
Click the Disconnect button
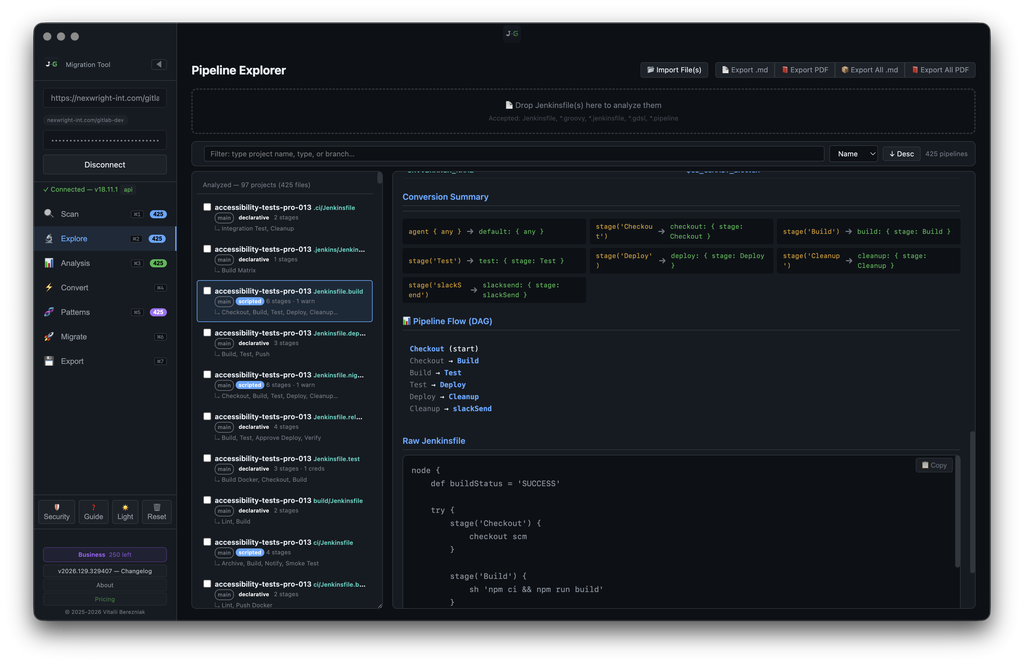(x=104, y=165)
